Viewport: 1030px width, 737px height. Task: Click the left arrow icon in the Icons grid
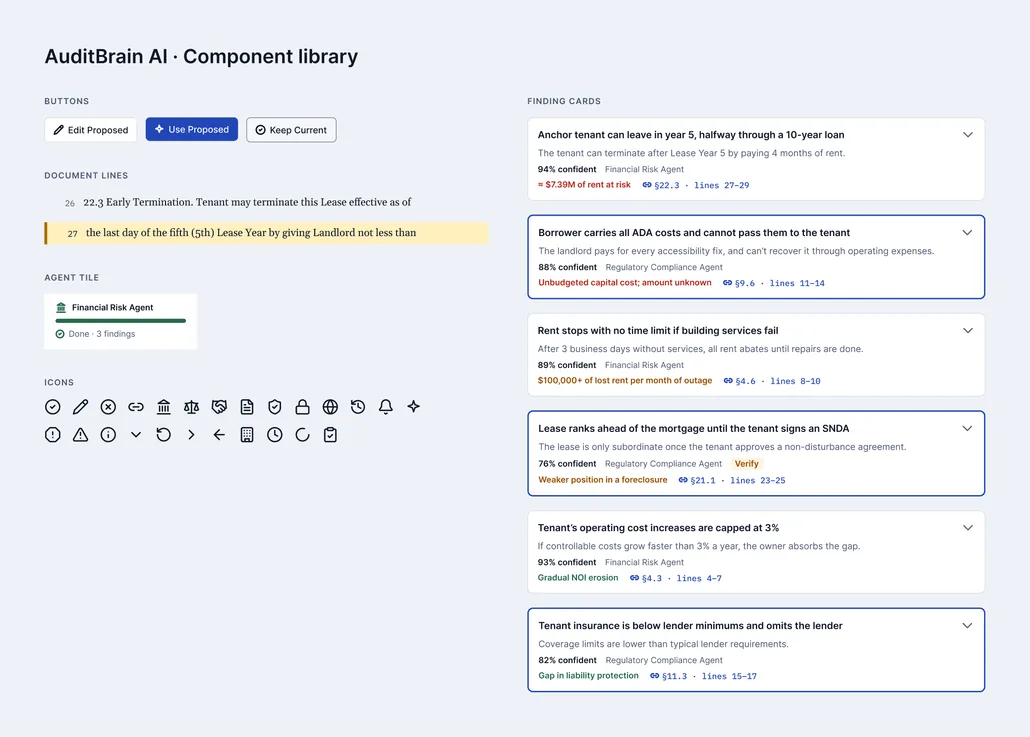tap(219, 434)
